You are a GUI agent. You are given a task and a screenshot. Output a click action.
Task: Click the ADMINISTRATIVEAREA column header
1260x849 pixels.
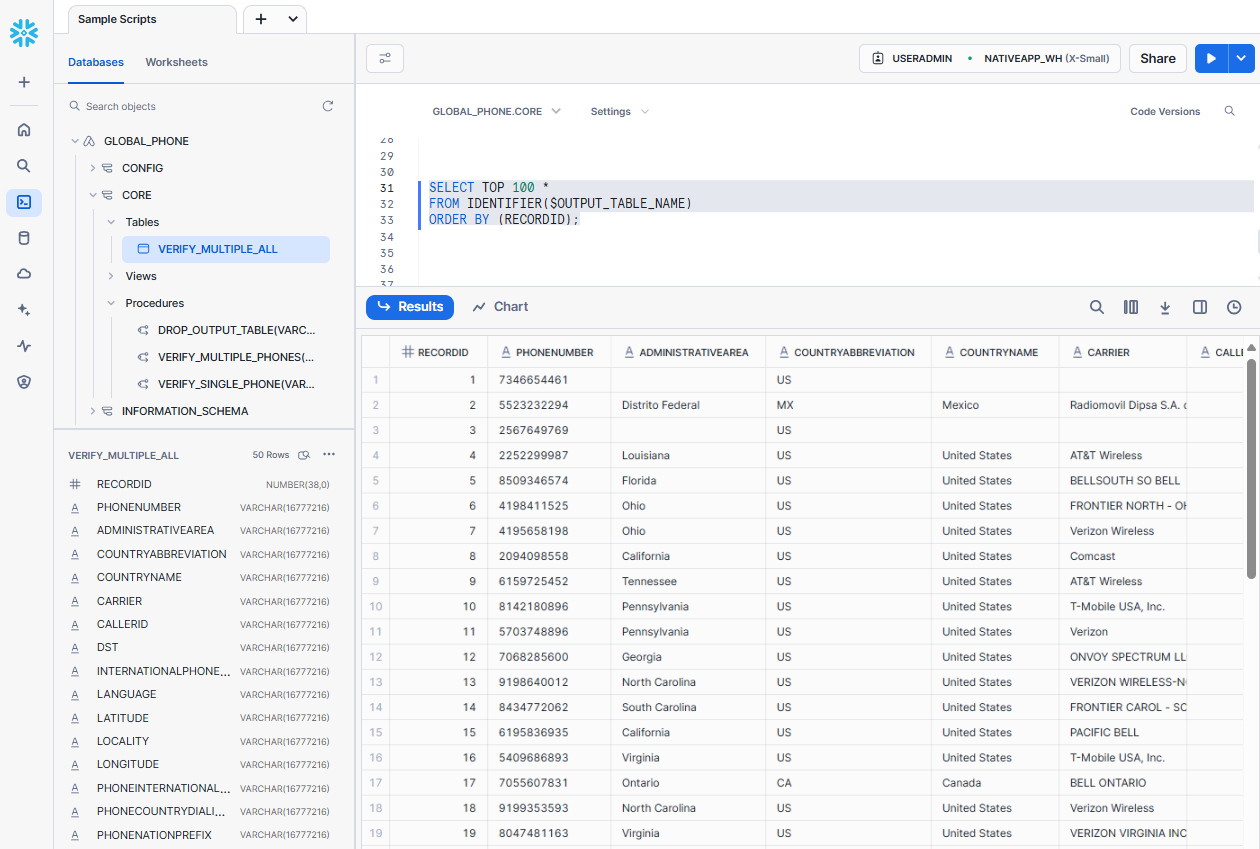coord(688,352)
